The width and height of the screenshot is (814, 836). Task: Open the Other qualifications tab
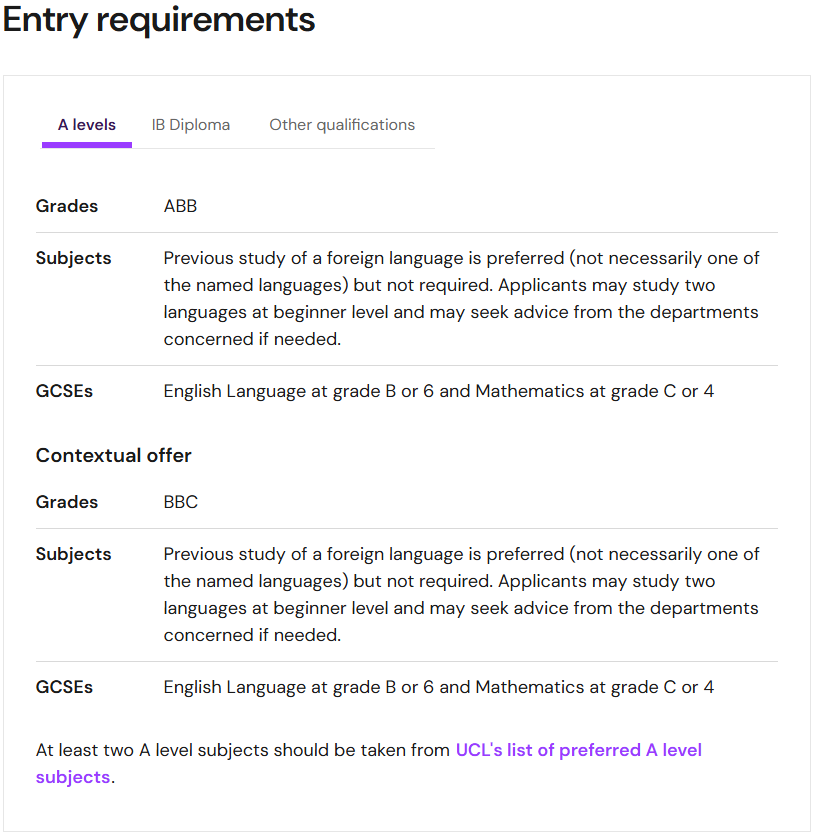point(342,125)
